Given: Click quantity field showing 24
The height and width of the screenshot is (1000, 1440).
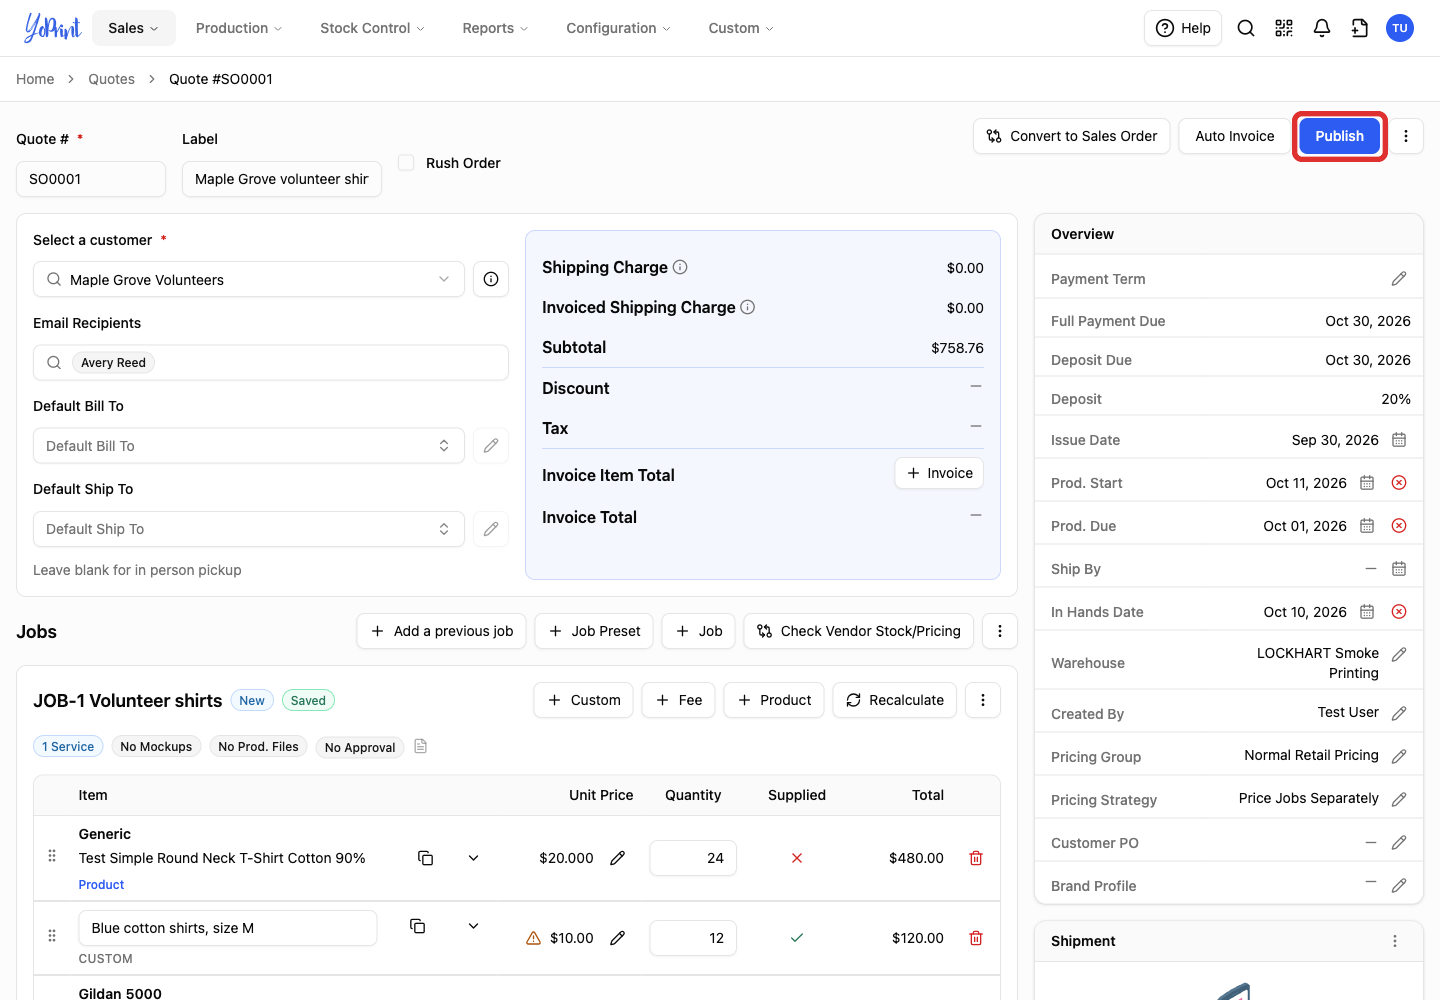Looking at the screenshot, I should click(x=693, y=858).
